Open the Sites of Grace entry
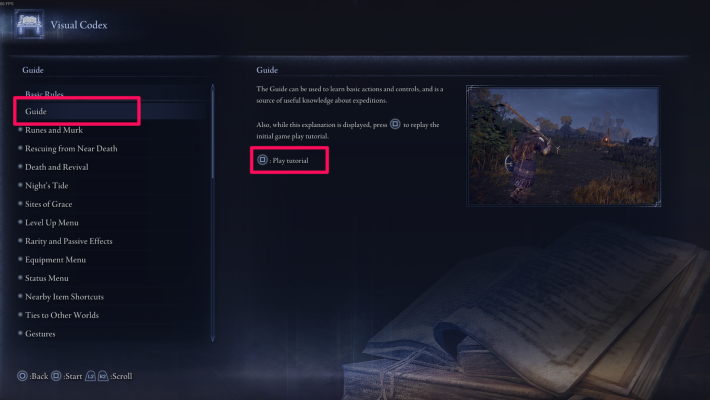 (x=48, y=204)
